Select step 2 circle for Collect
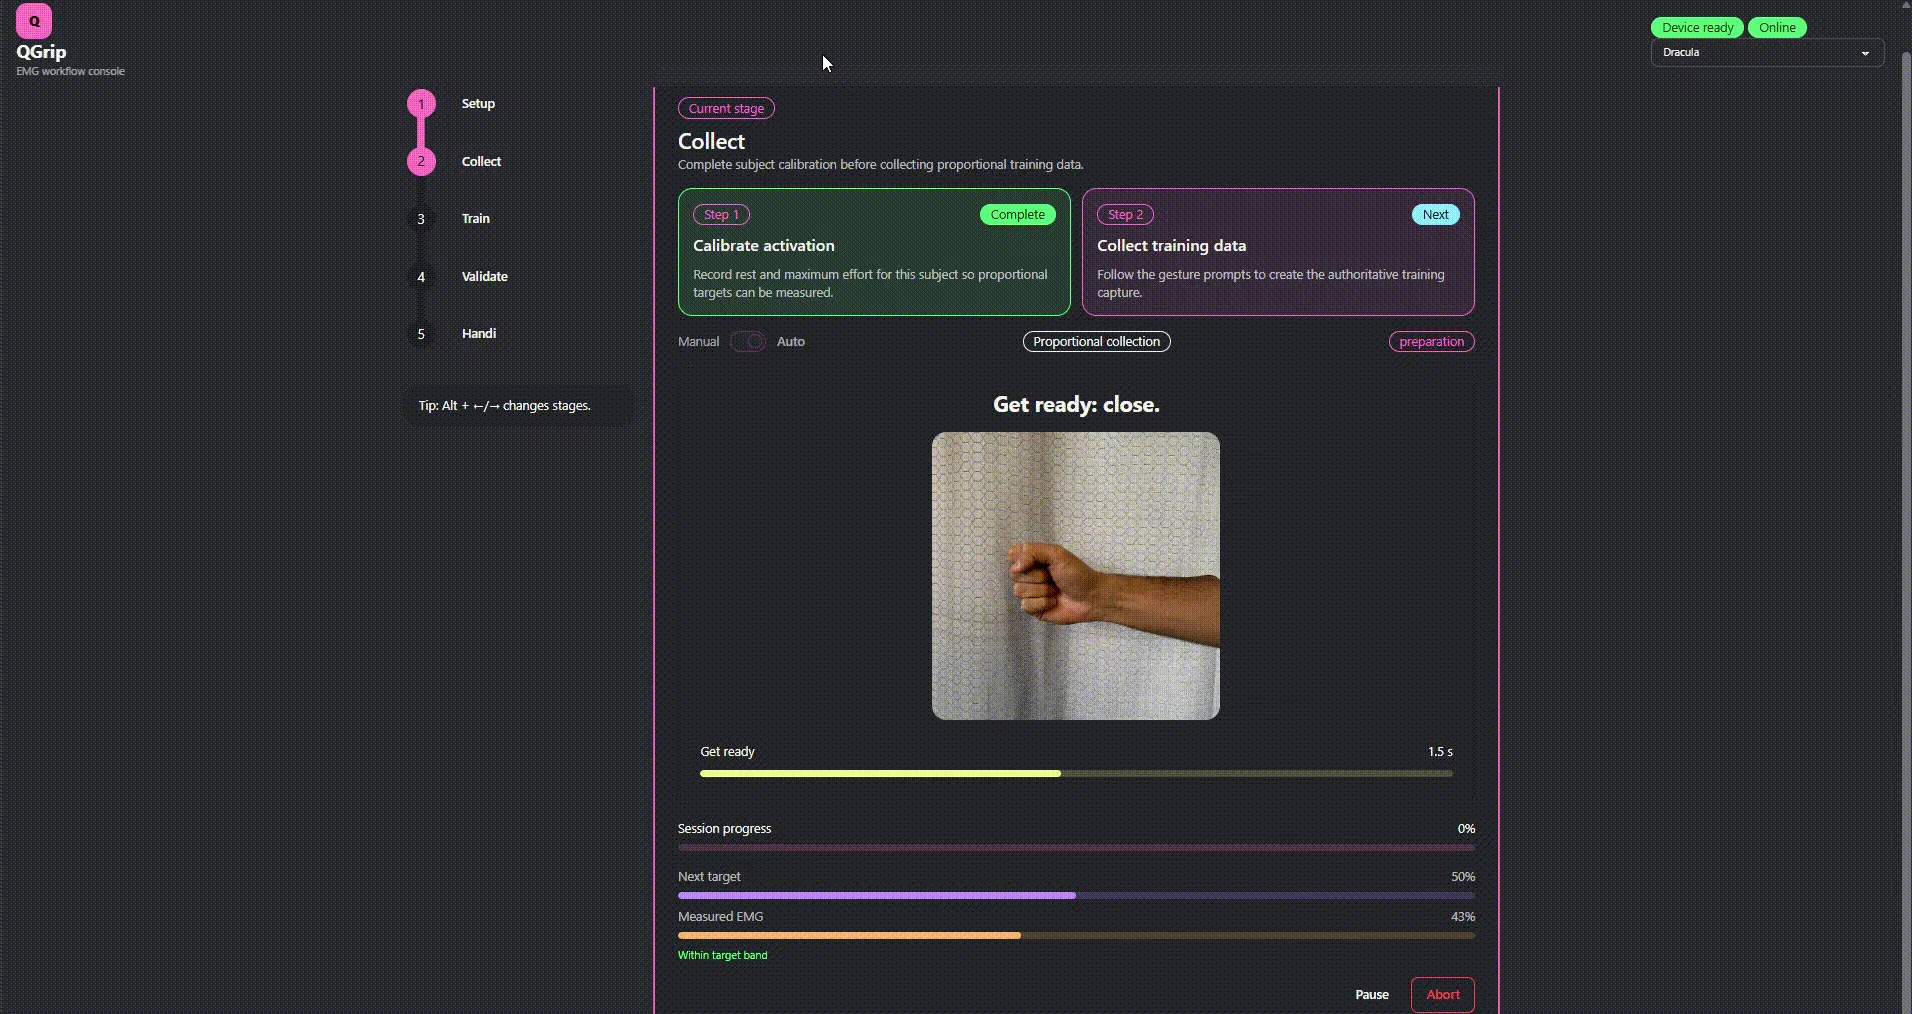Screen dimensions: 1912x1014 (x=421, y=161)
